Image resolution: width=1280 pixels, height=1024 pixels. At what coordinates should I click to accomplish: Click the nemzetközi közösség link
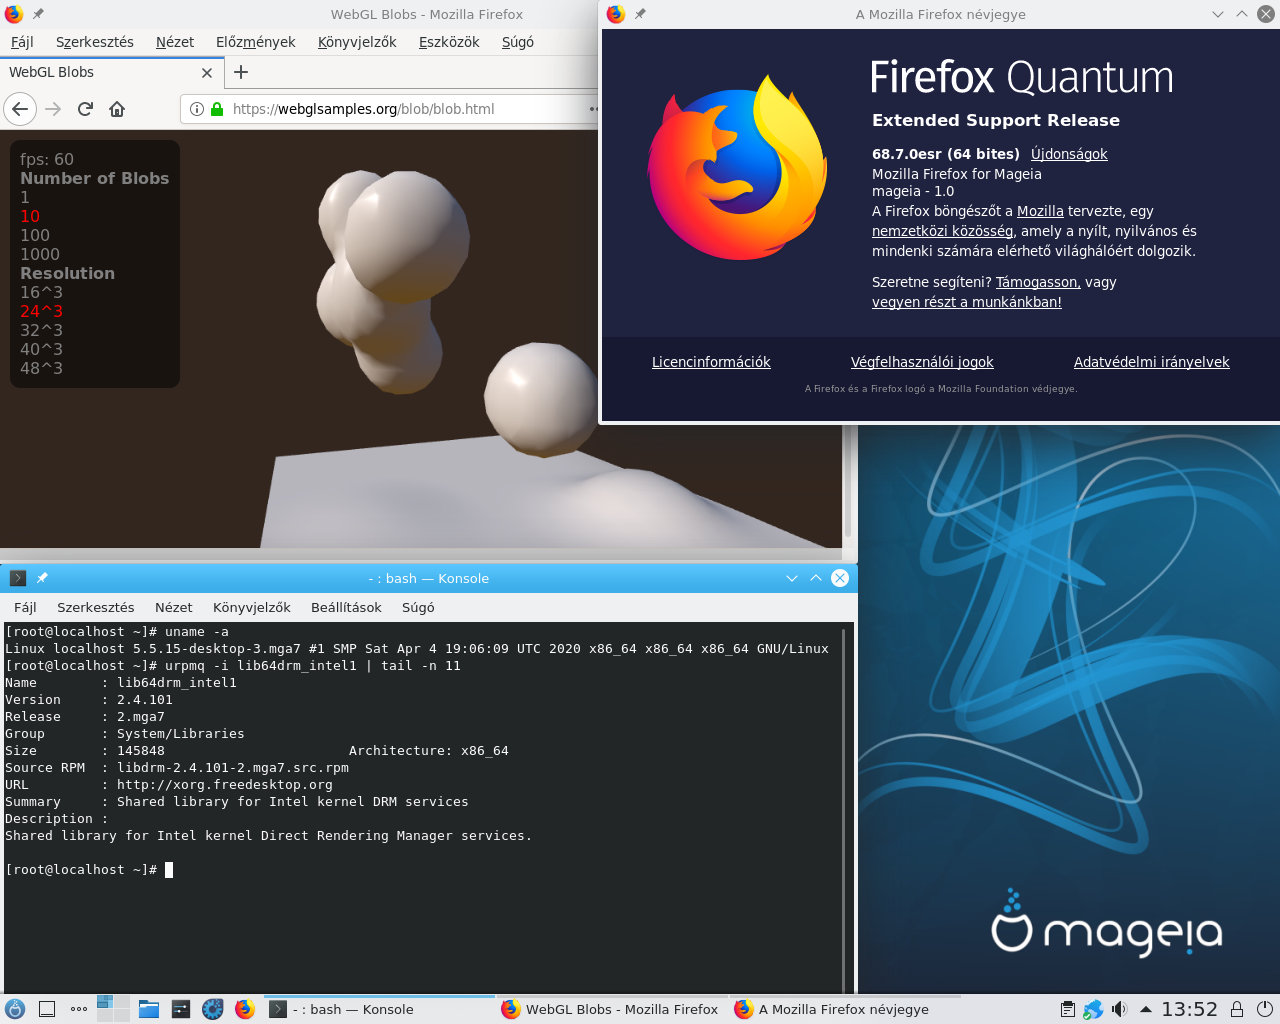(x=943, y=231)
